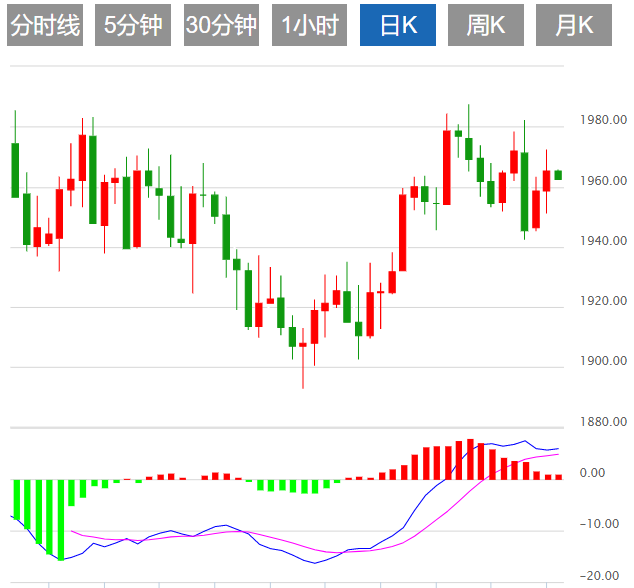The width and height of the screenshot is (634, 588).
Task: Switch to the 周K weekly tab
Action: pyautogui.click(x=486, y=25)
